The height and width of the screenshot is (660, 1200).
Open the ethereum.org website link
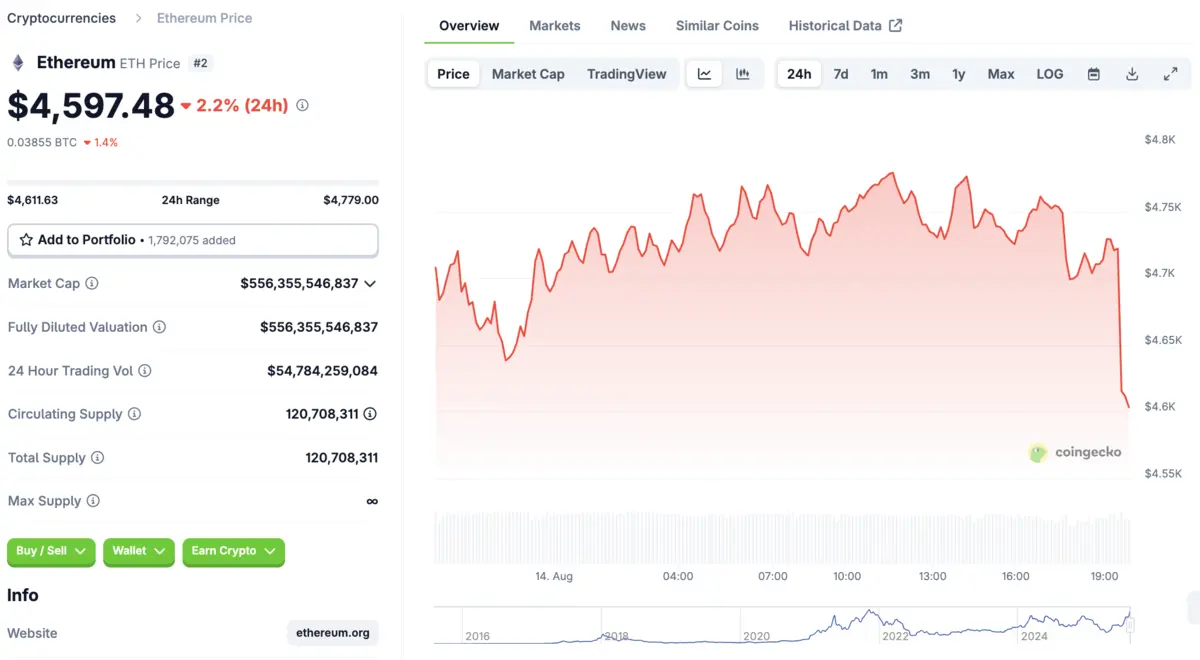point(333,633)
